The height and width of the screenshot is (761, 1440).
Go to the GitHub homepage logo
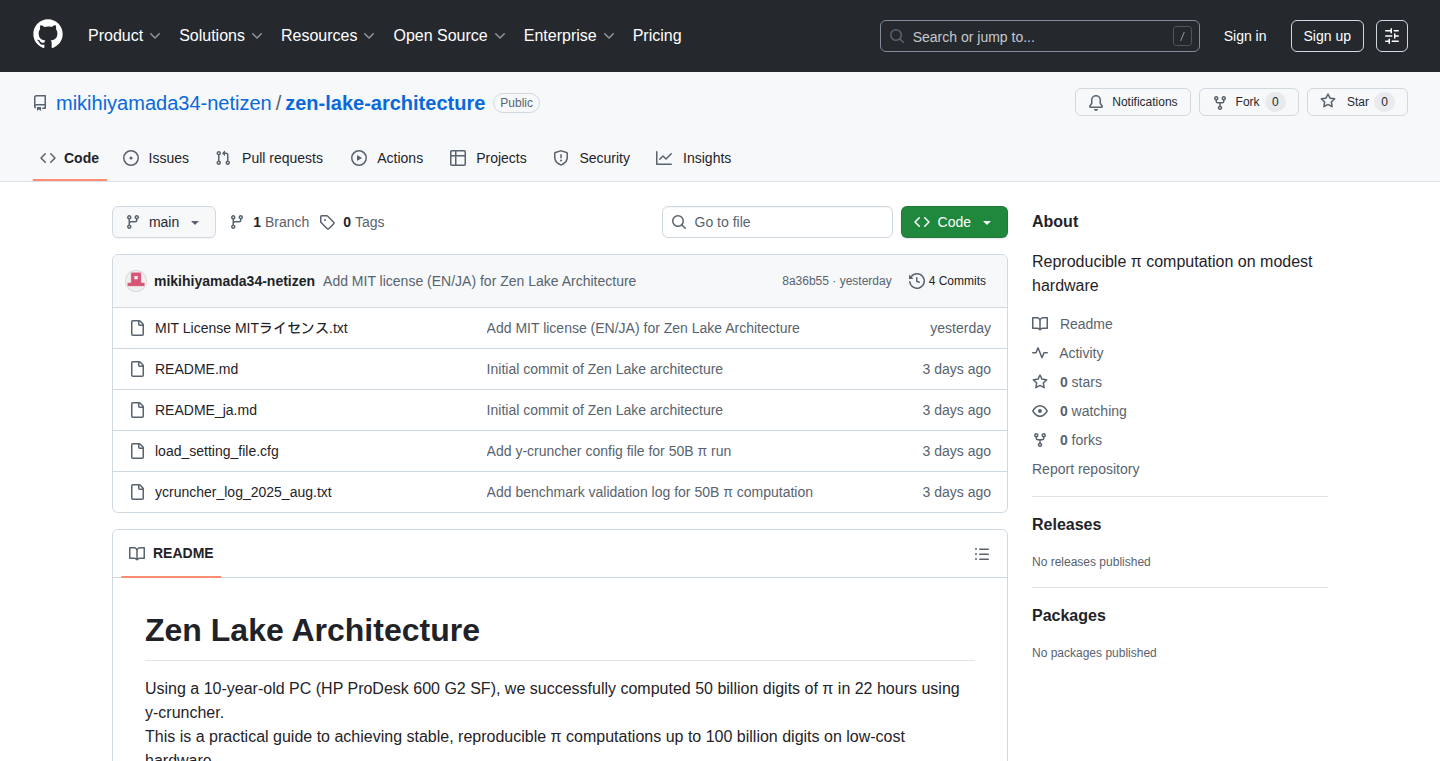48,35
